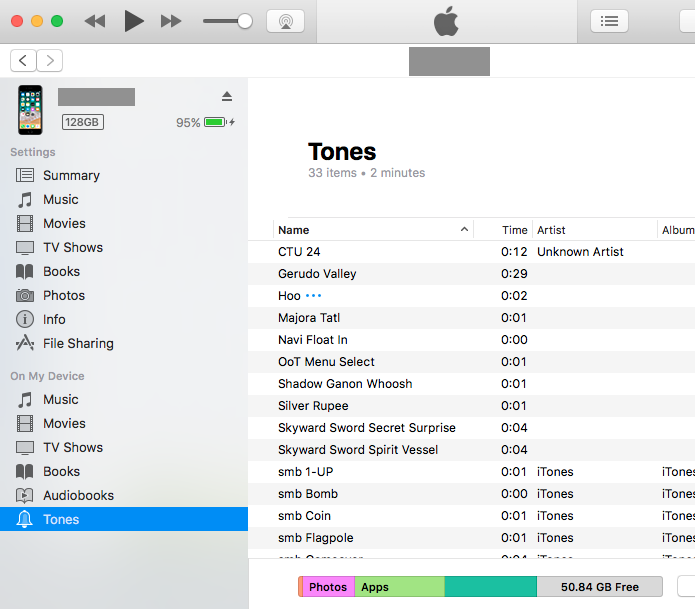Select the Shadow Ganon Whoosh tone

point(471,384)
